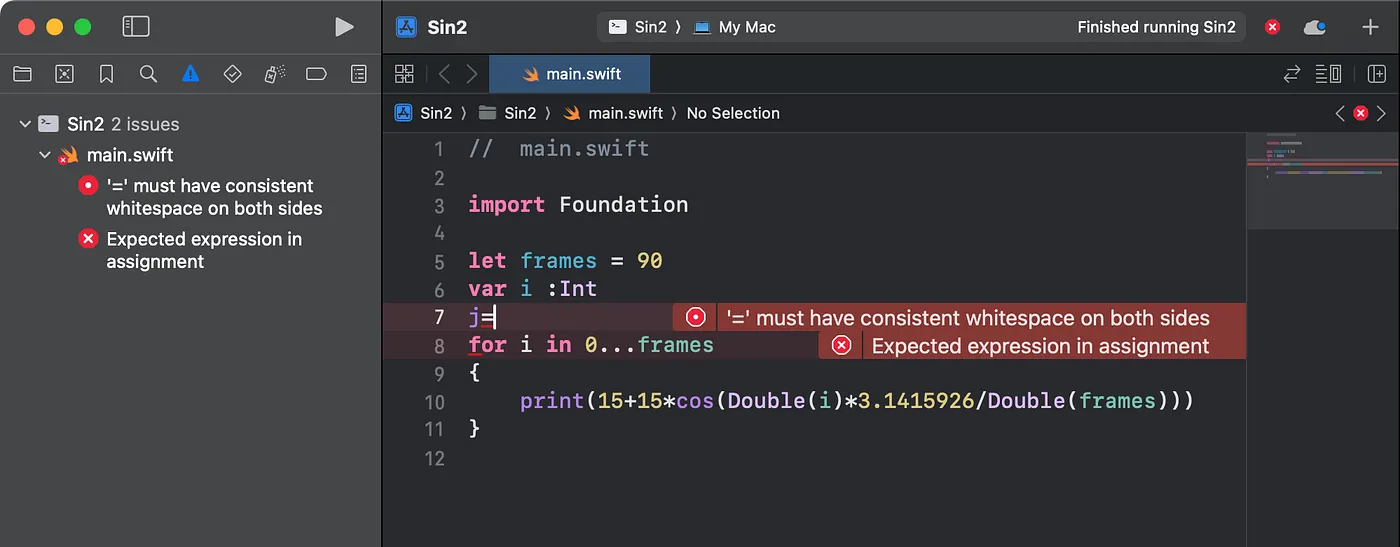The width and height of the screenshot is (1400, 547).
Task: Click the Run button in the toolbar
Action: [344, 27]
